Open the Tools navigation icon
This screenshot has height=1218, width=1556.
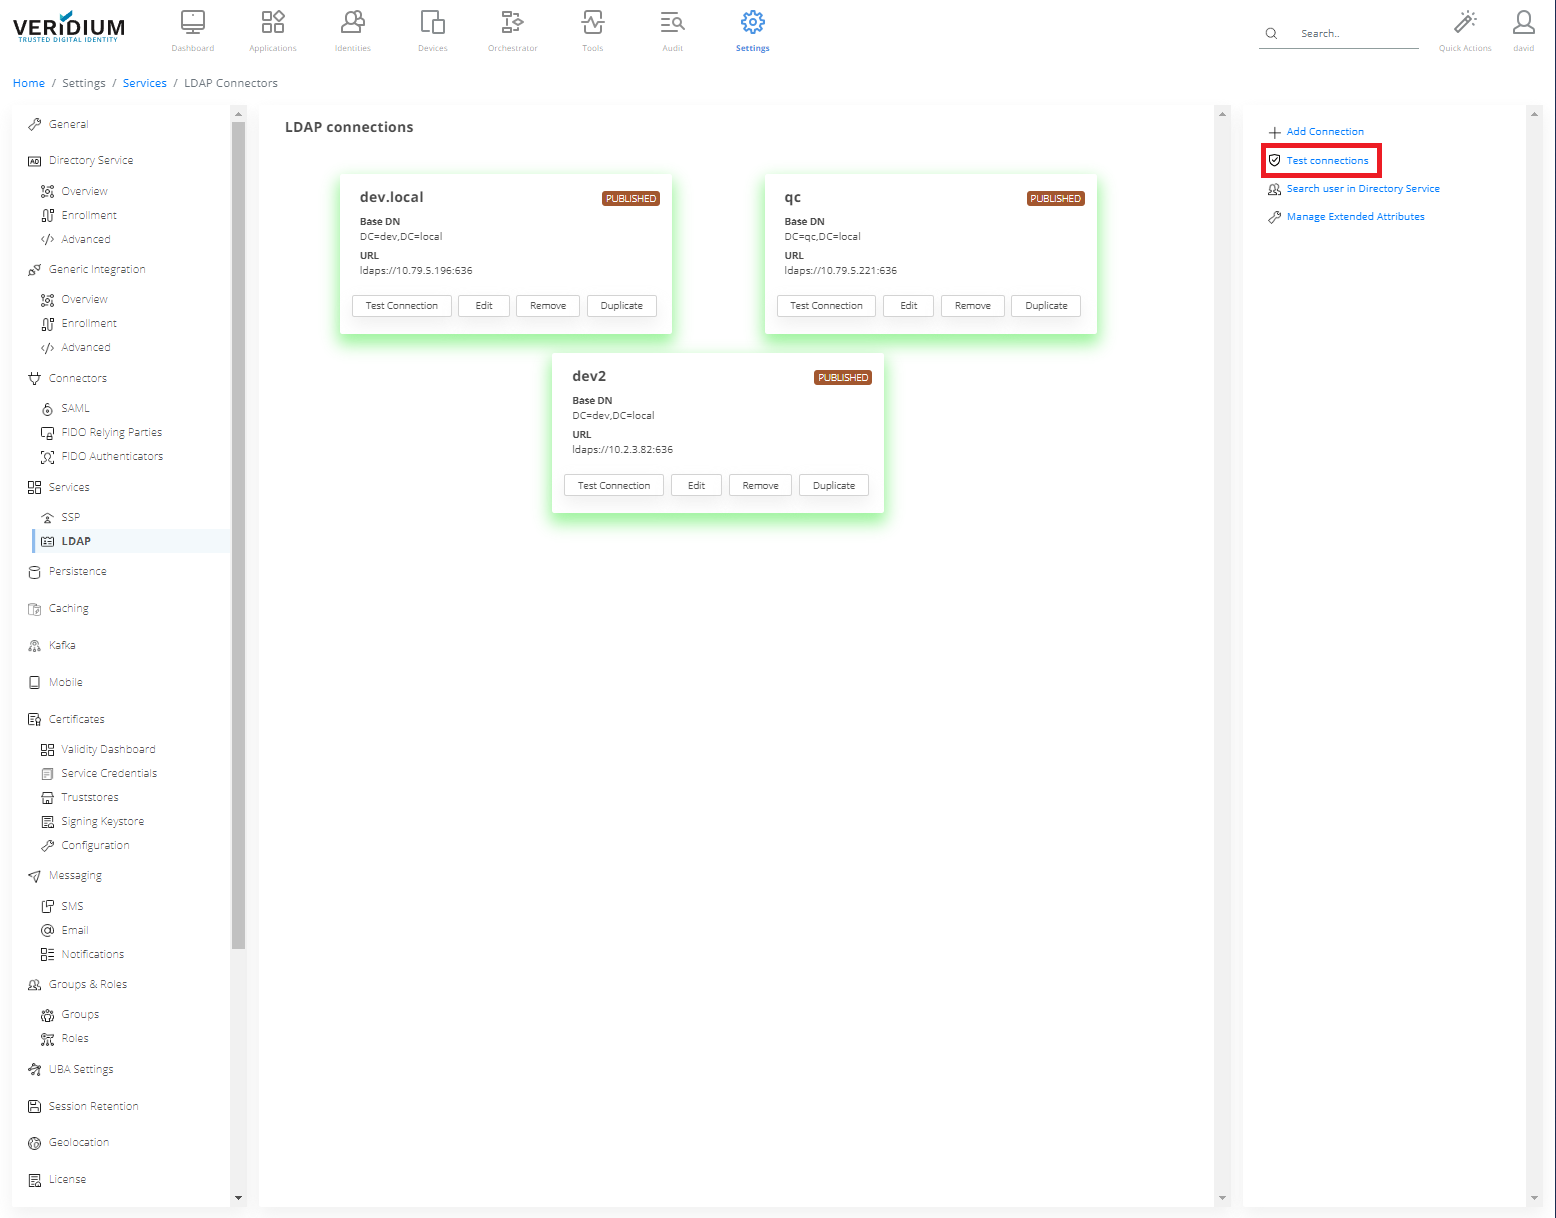coord(592,23)
